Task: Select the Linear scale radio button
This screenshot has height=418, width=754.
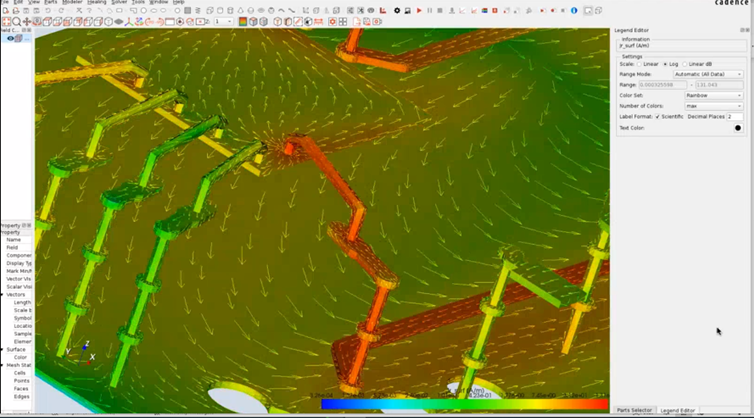Action: [641, 64]
